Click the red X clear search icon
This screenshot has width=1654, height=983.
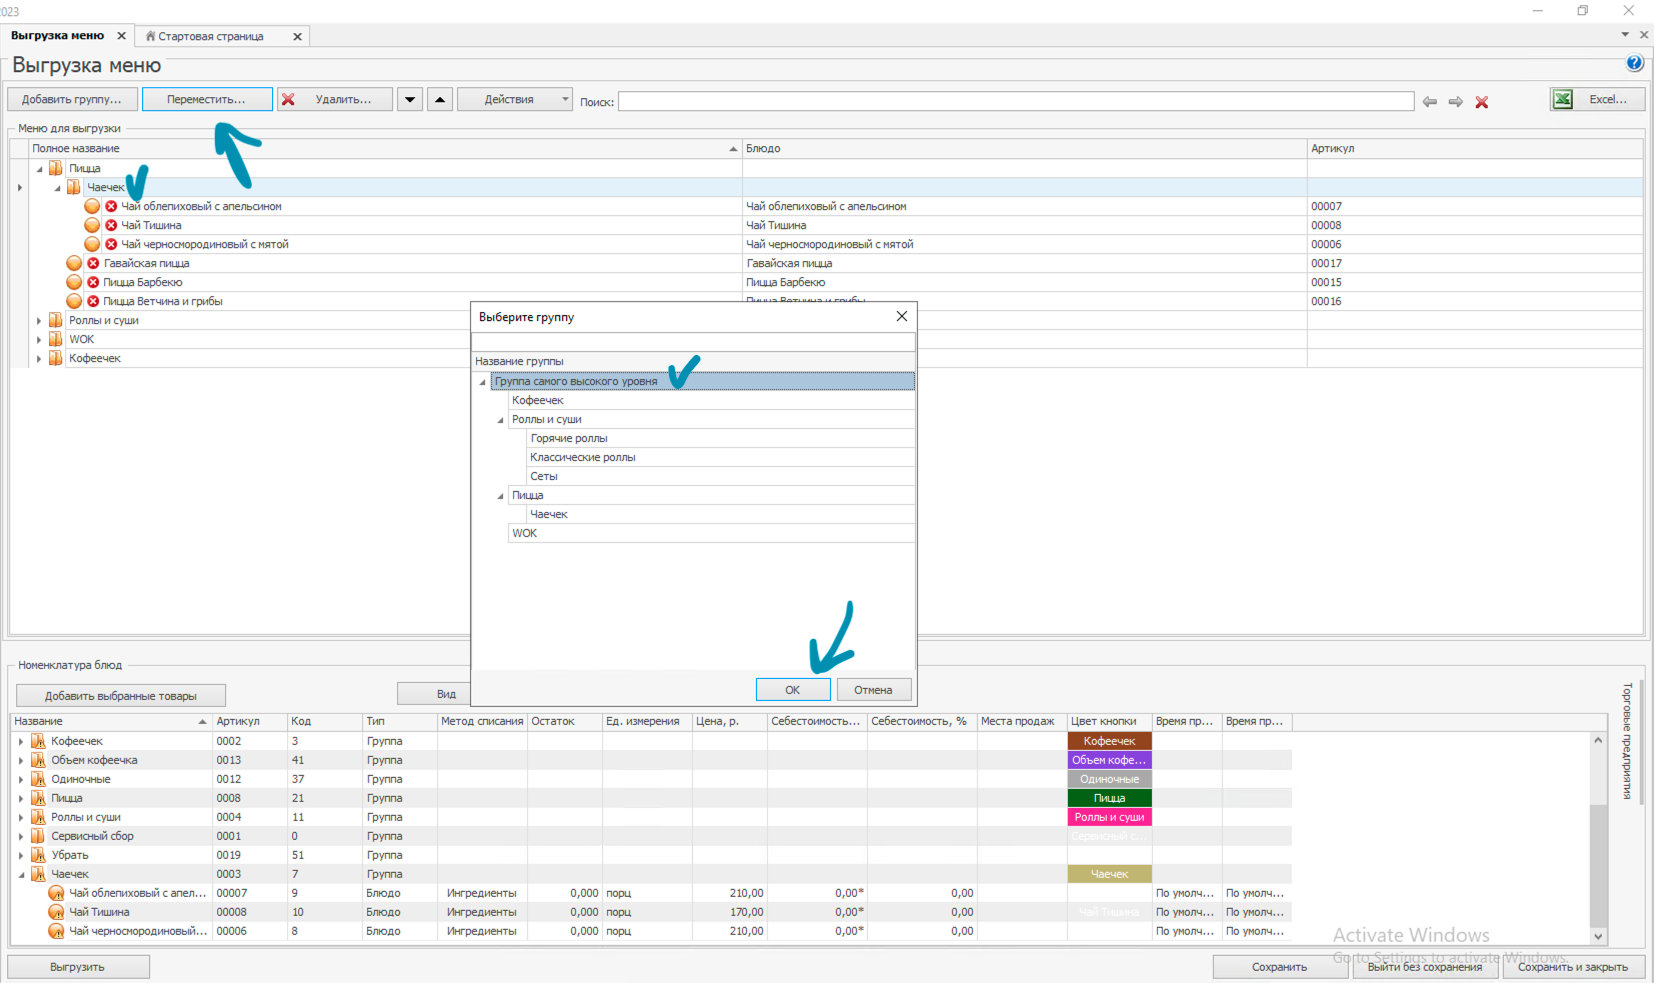(1482, 102)
